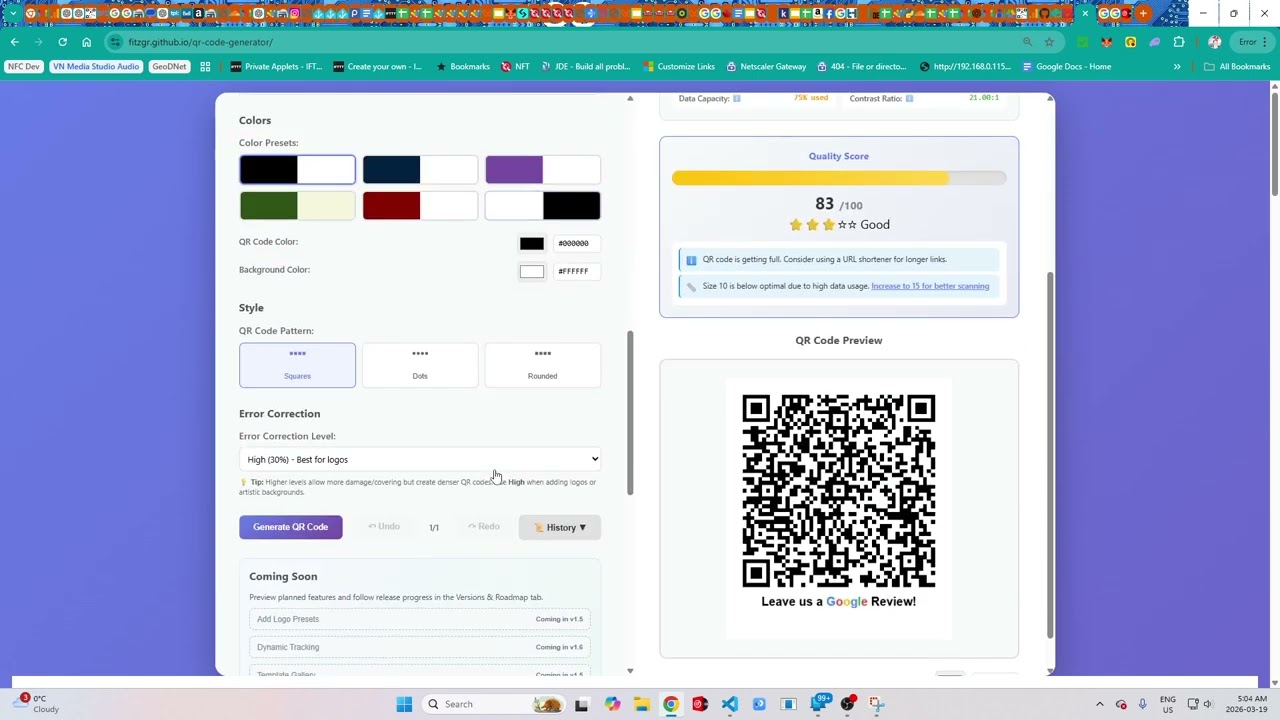Open the Customize Links bookmark

(x=679, y=67)
